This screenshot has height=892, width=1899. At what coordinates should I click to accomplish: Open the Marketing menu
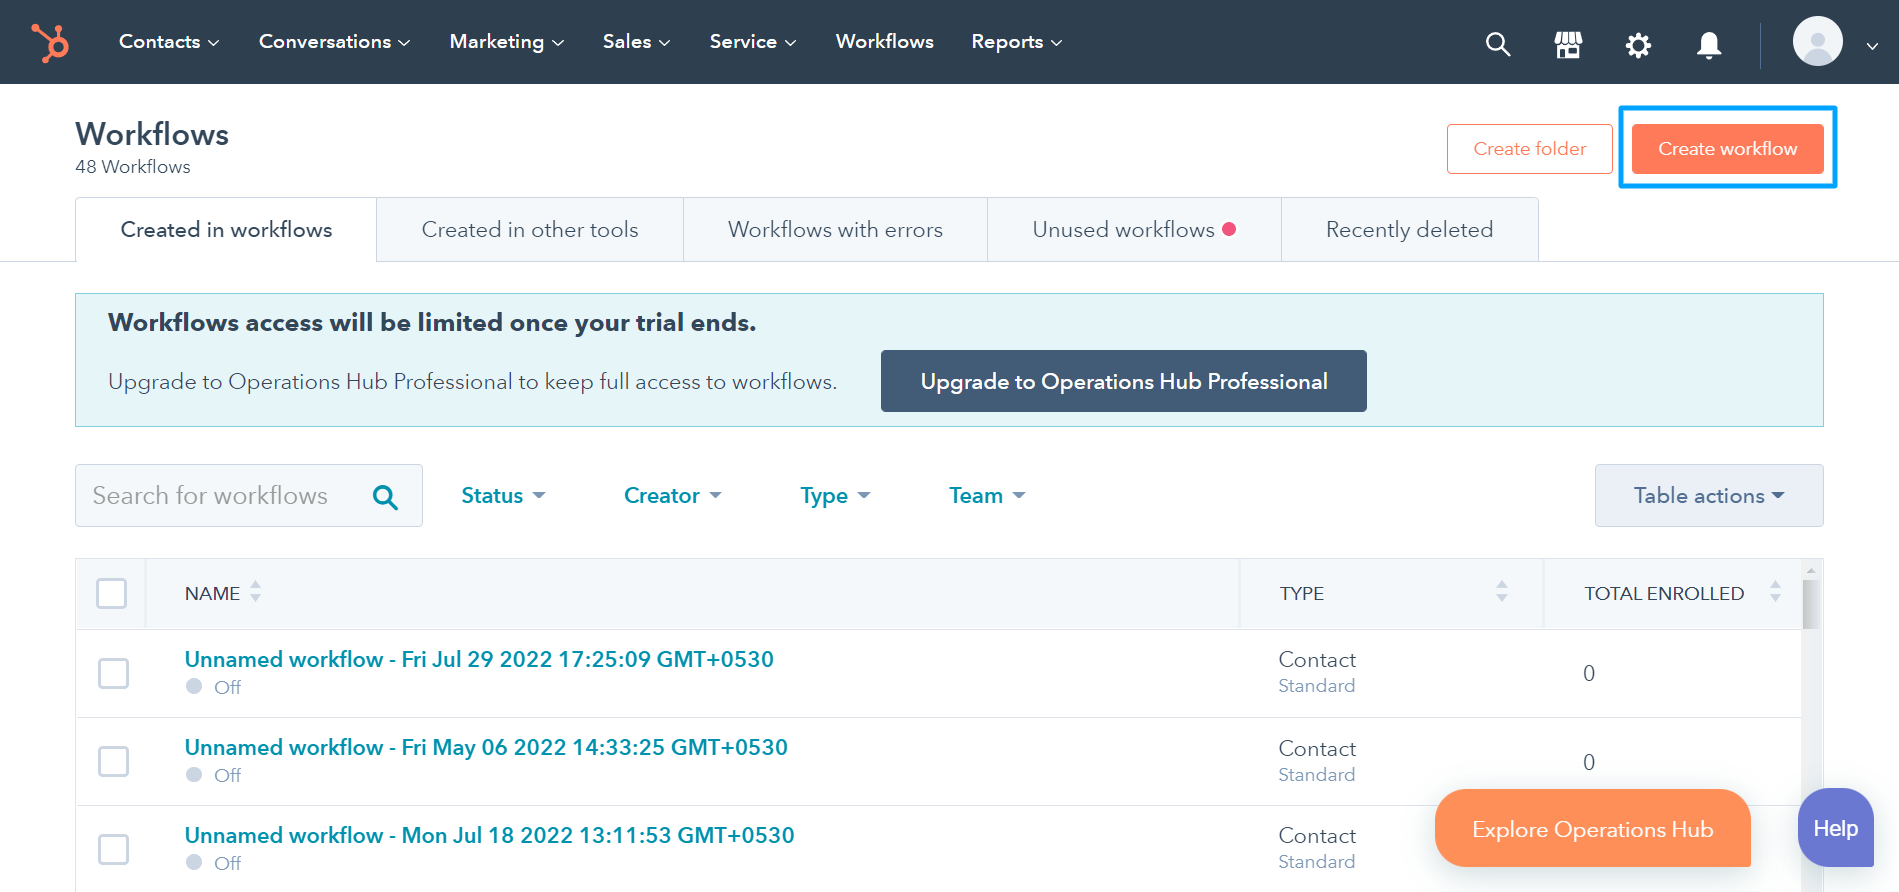tap(507, 42)
